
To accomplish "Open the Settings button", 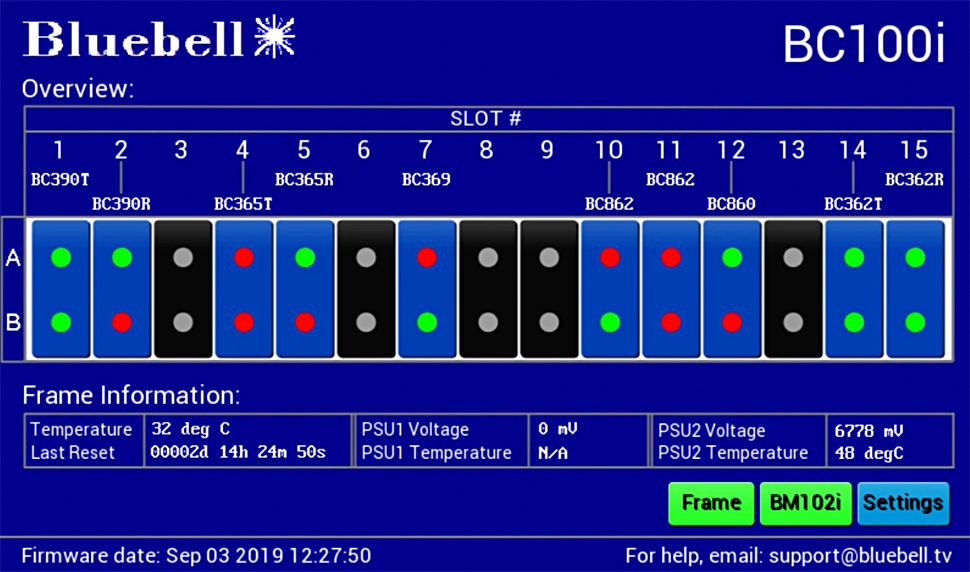I will (903, 503).
